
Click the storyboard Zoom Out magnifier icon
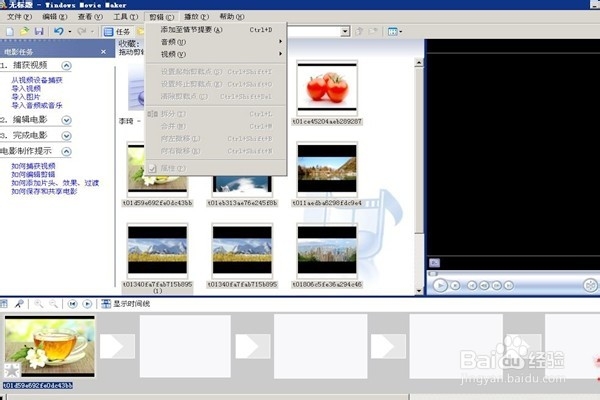53,304
